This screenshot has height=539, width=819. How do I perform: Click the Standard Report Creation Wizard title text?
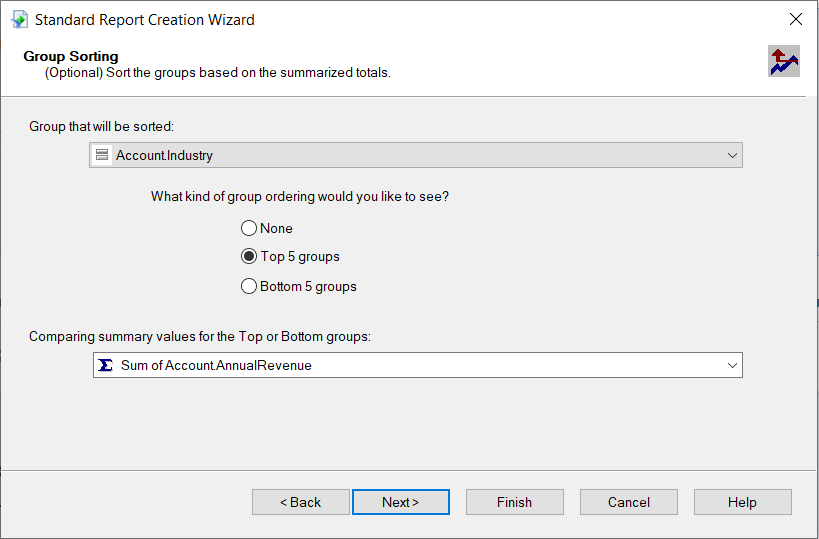[x=145, y=19]
